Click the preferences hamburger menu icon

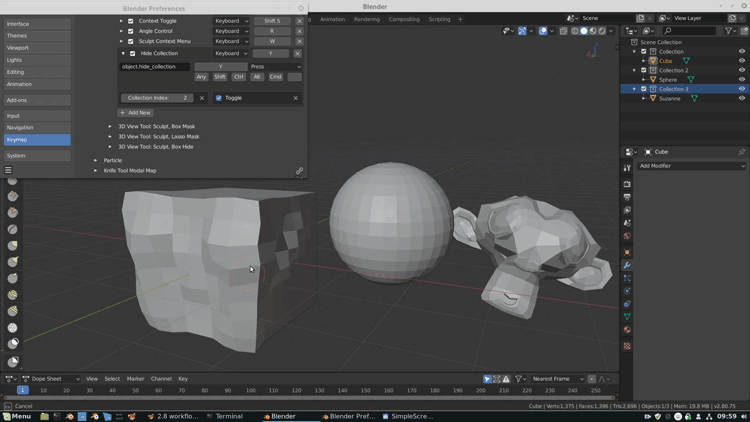tap(8, 171)
